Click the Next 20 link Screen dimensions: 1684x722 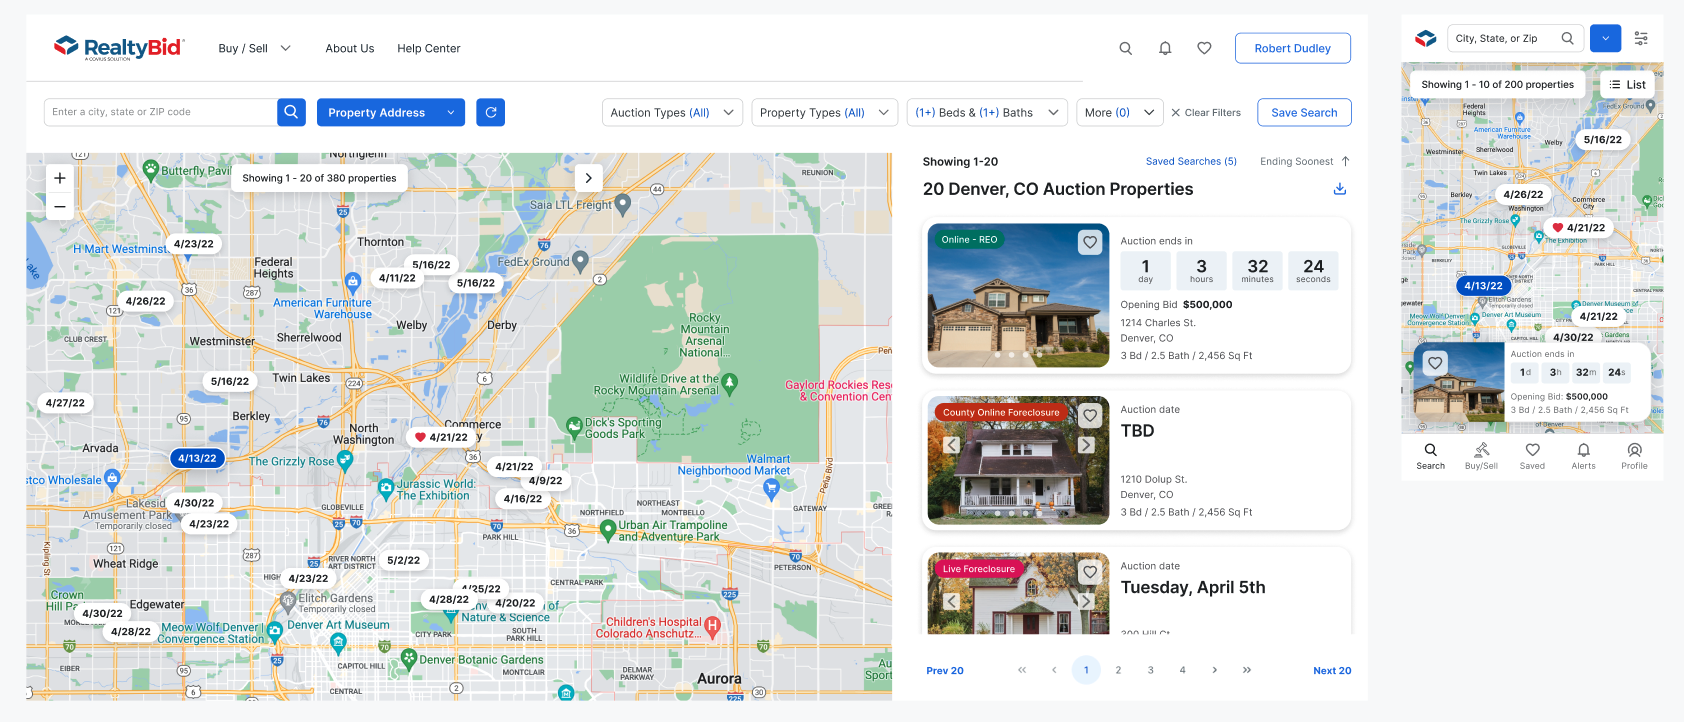pos(1332,670)
